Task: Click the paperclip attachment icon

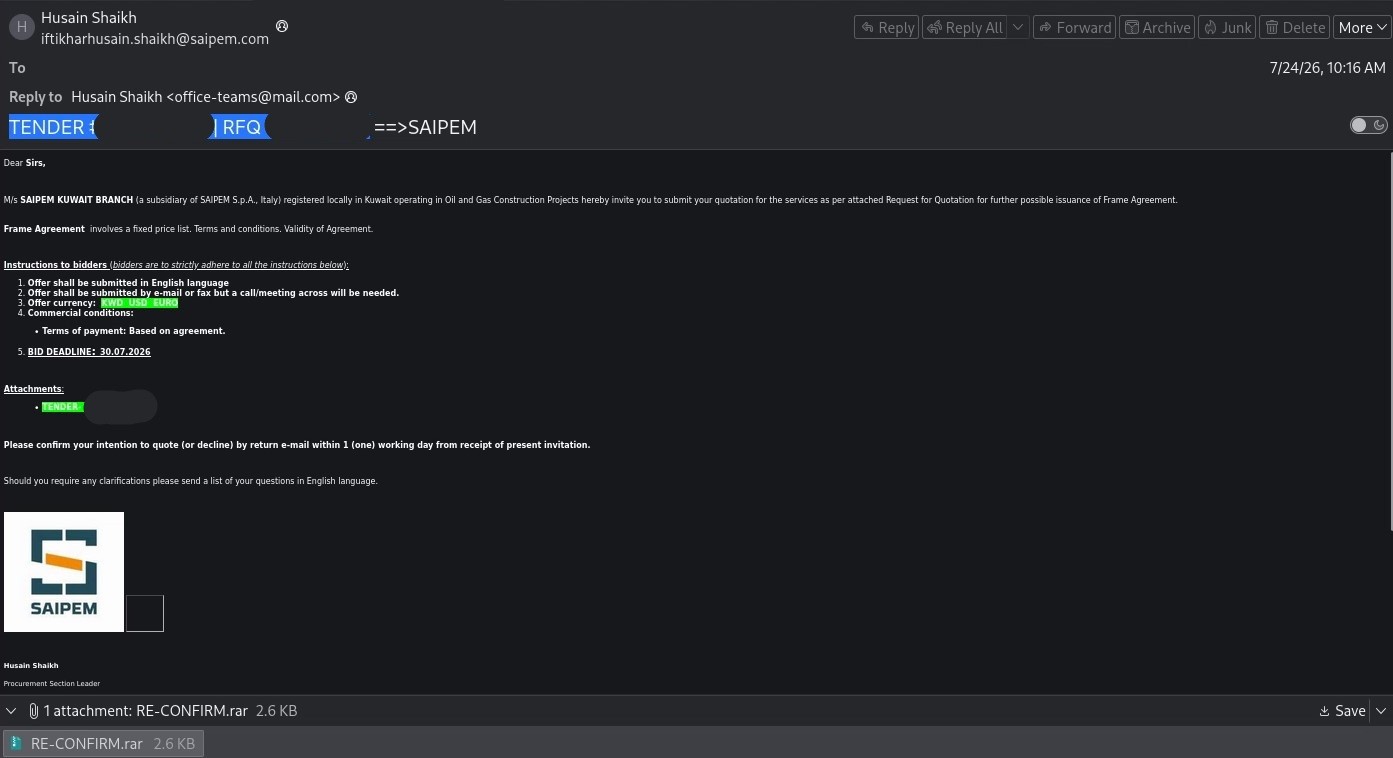Action: 33,711
